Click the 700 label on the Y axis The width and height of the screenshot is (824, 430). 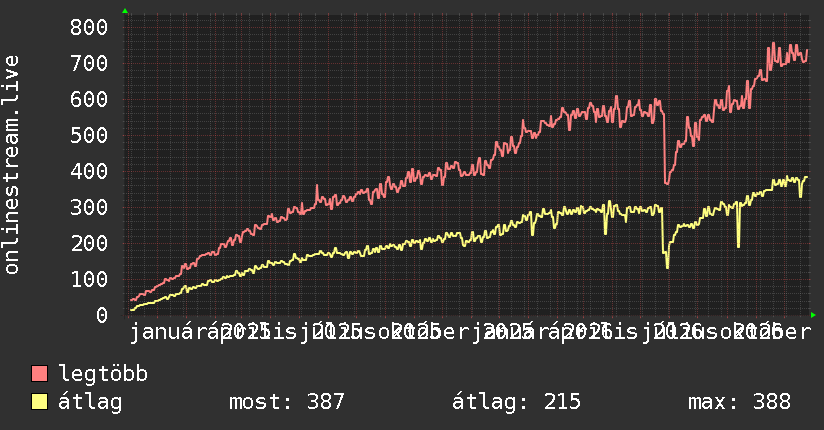click(x=89, y=64)
